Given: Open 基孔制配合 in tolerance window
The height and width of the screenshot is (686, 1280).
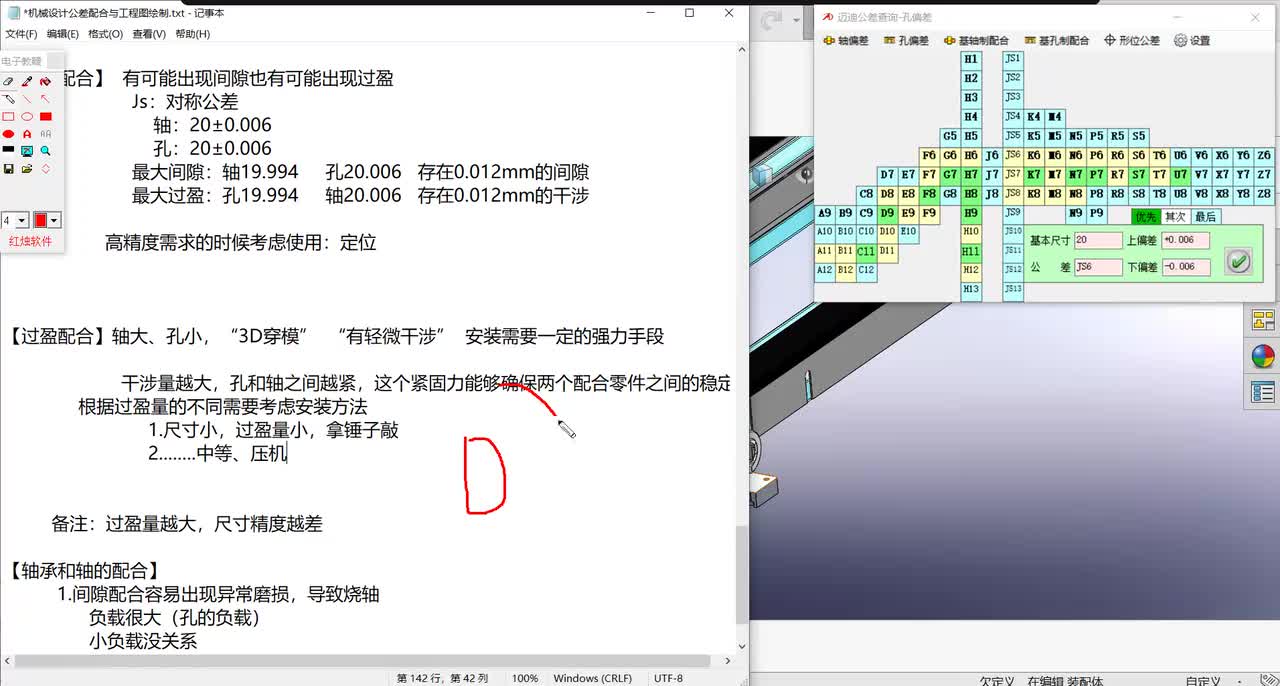Looking at the screenshot, I should point(1057,41).
